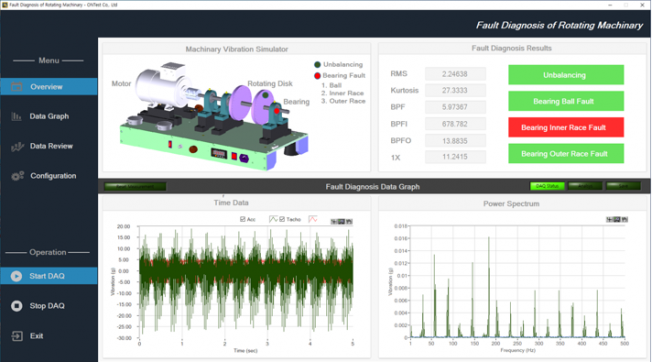Click the Data Review chart icon

[17, 146]
